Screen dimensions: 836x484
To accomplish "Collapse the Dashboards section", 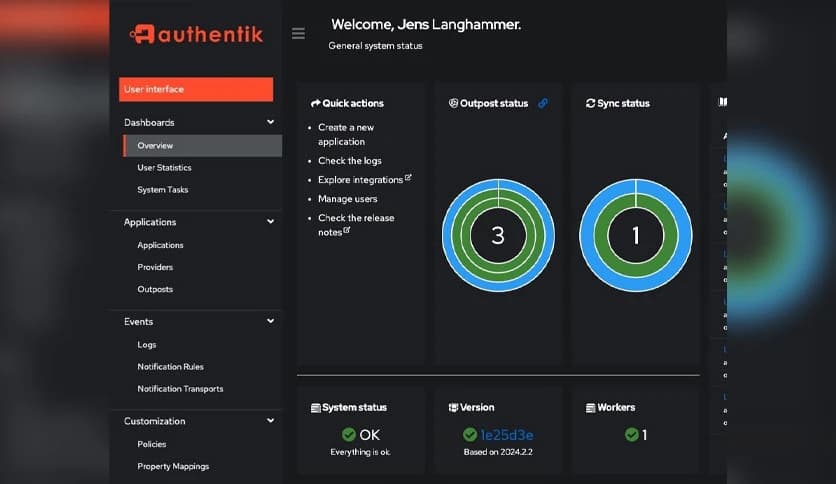I will (x=270, y=122).
